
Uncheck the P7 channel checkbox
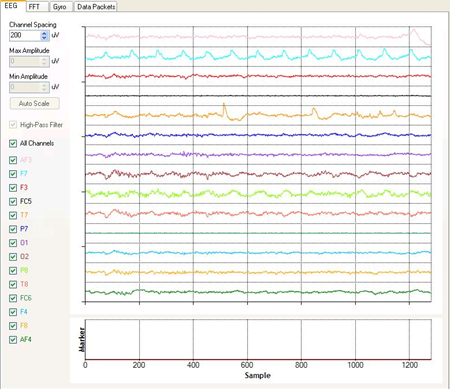tap(13, 229)
